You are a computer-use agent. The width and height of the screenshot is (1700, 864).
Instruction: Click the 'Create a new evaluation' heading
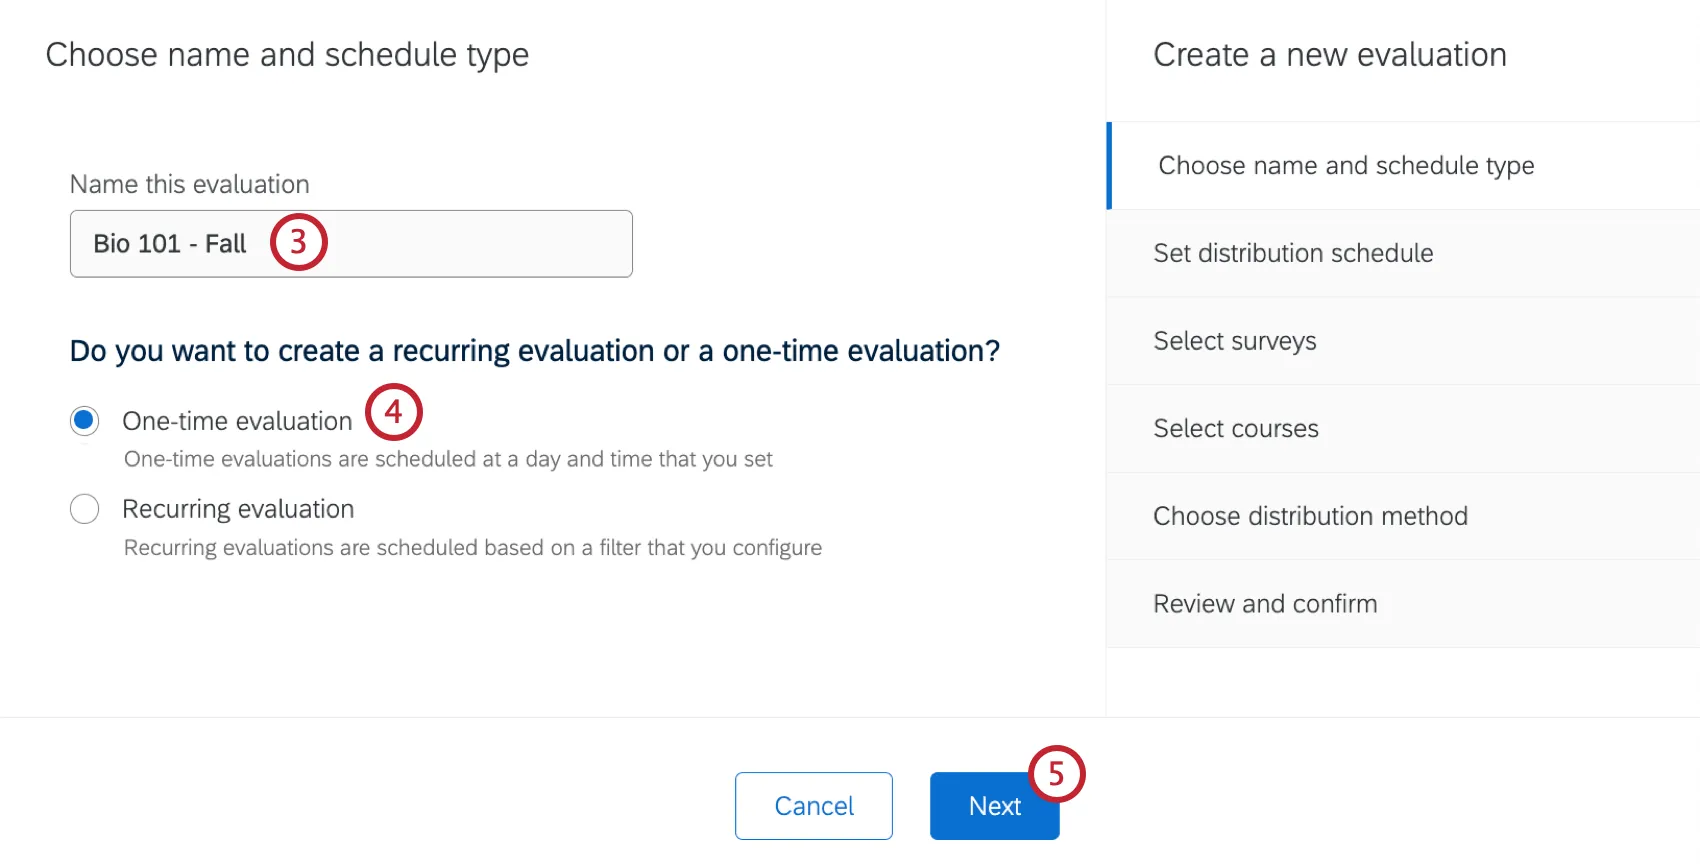[1330, 55]
